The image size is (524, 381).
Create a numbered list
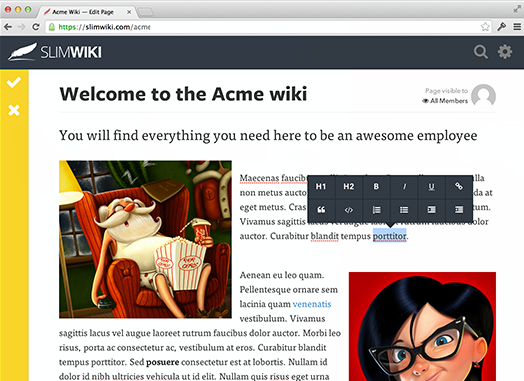pos(376,210)
